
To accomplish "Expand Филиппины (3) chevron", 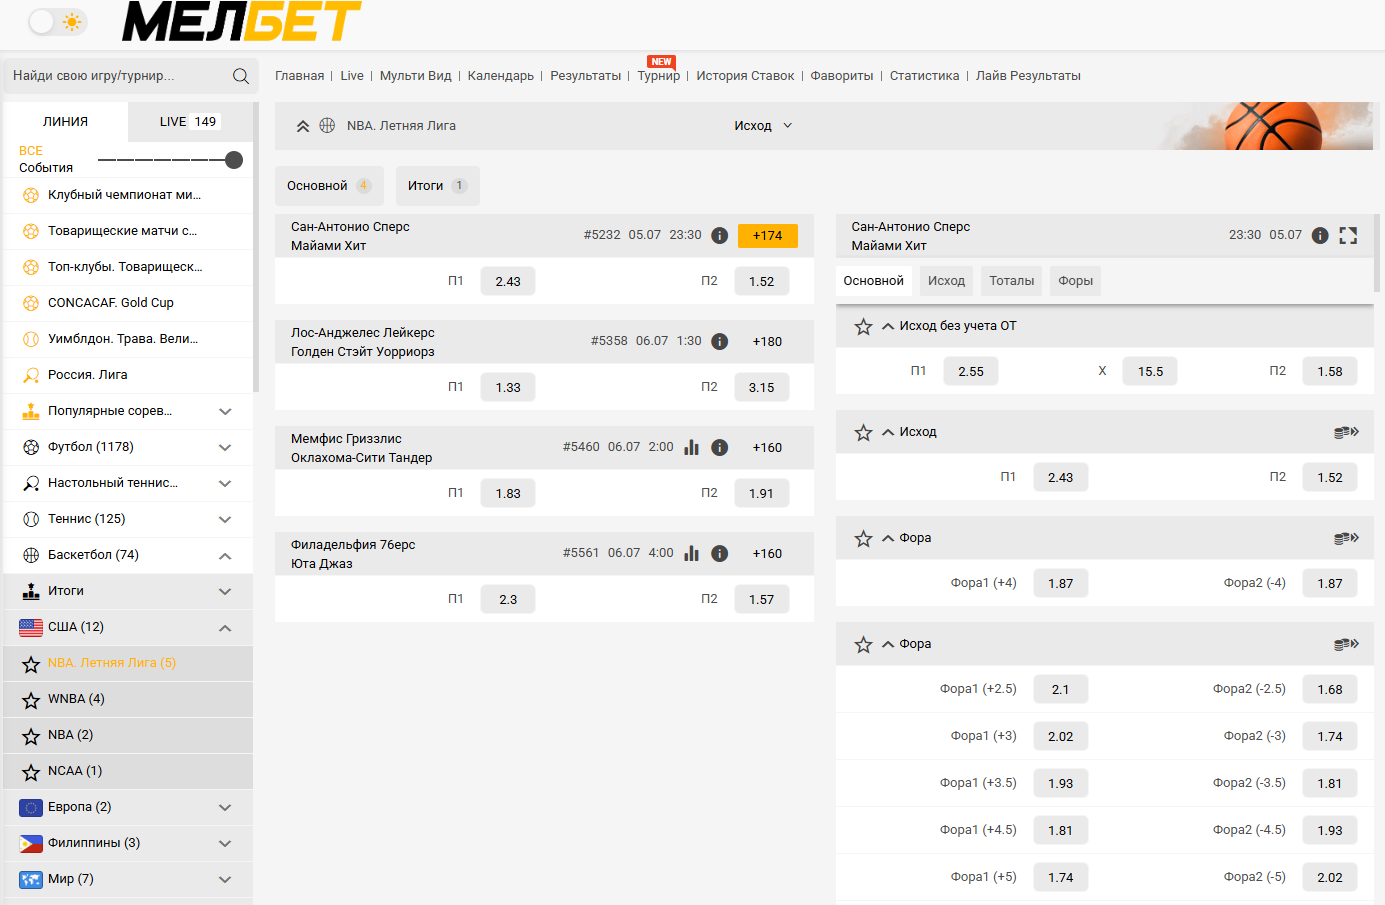I will tap(225, 843).
